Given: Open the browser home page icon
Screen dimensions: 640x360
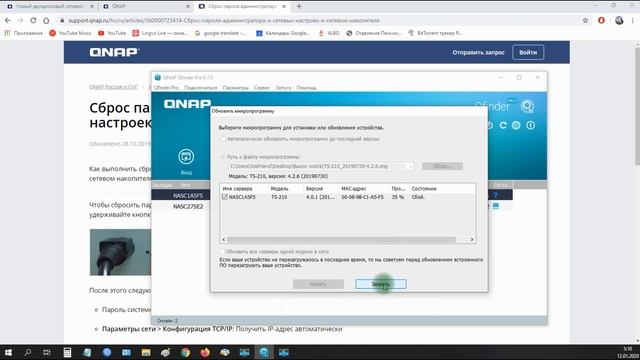Looking at the screenshot, I should pyautogui.click(x=46, y=20).
